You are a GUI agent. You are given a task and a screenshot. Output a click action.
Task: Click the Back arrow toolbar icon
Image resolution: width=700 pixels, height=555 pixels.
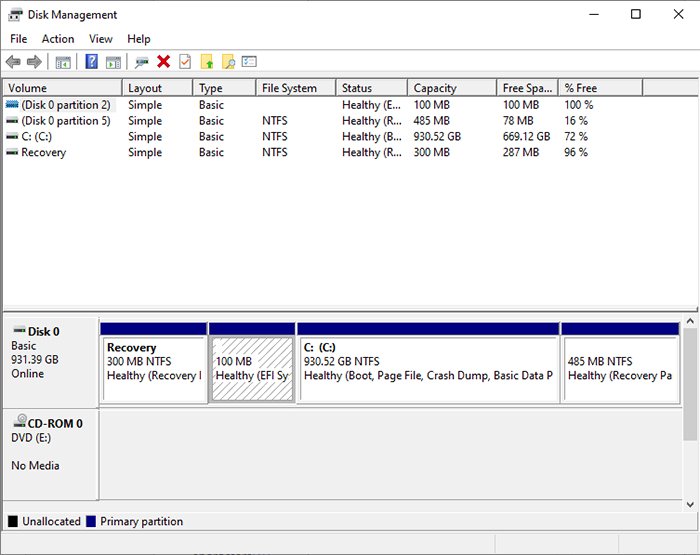click(x=13, y=62)
